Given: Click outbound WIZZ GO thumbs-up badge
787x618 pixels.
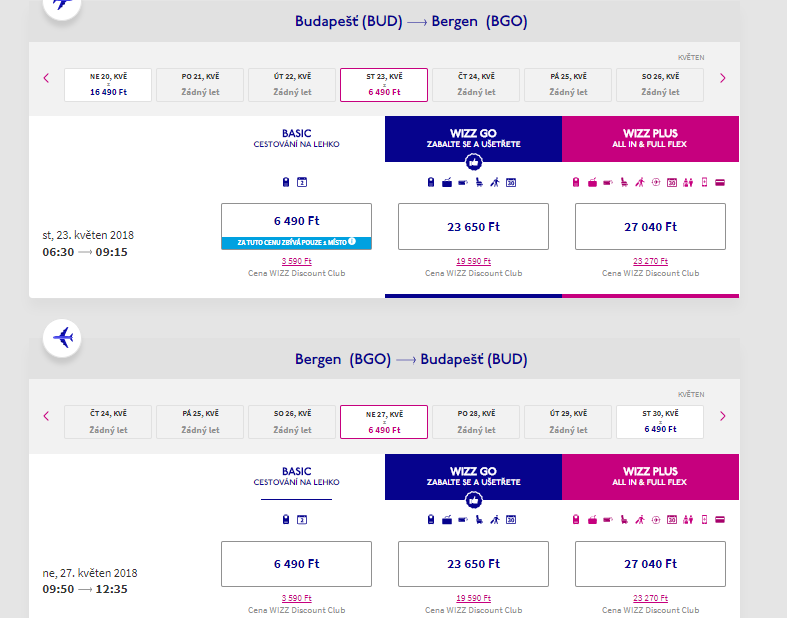Looking at the screenshot, I should click(473, 162).
